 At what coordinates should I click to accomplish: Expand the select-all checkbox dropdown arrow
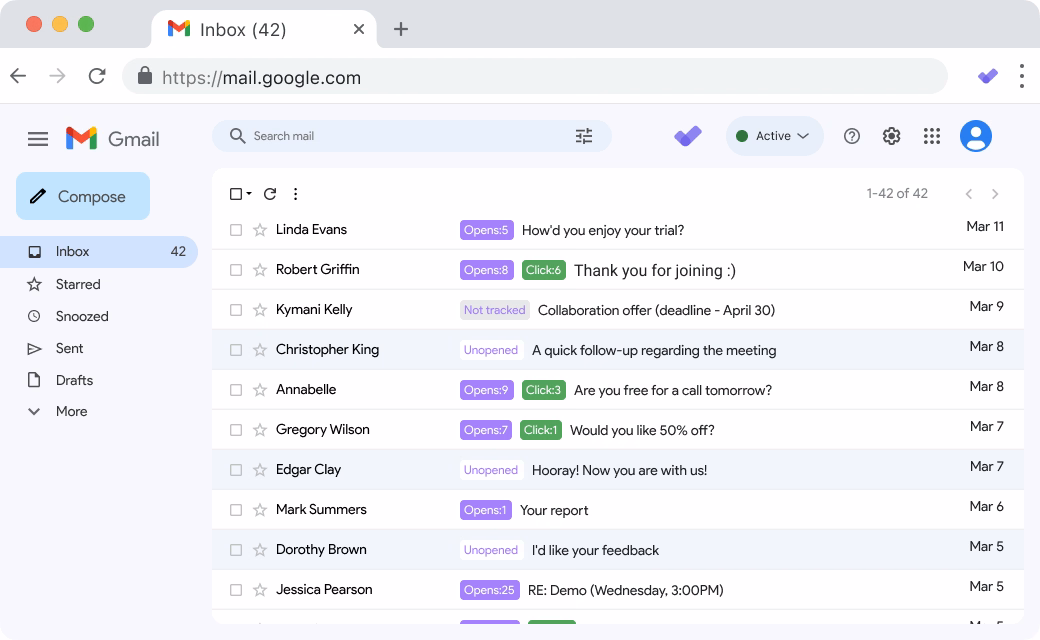pos(249,195)
